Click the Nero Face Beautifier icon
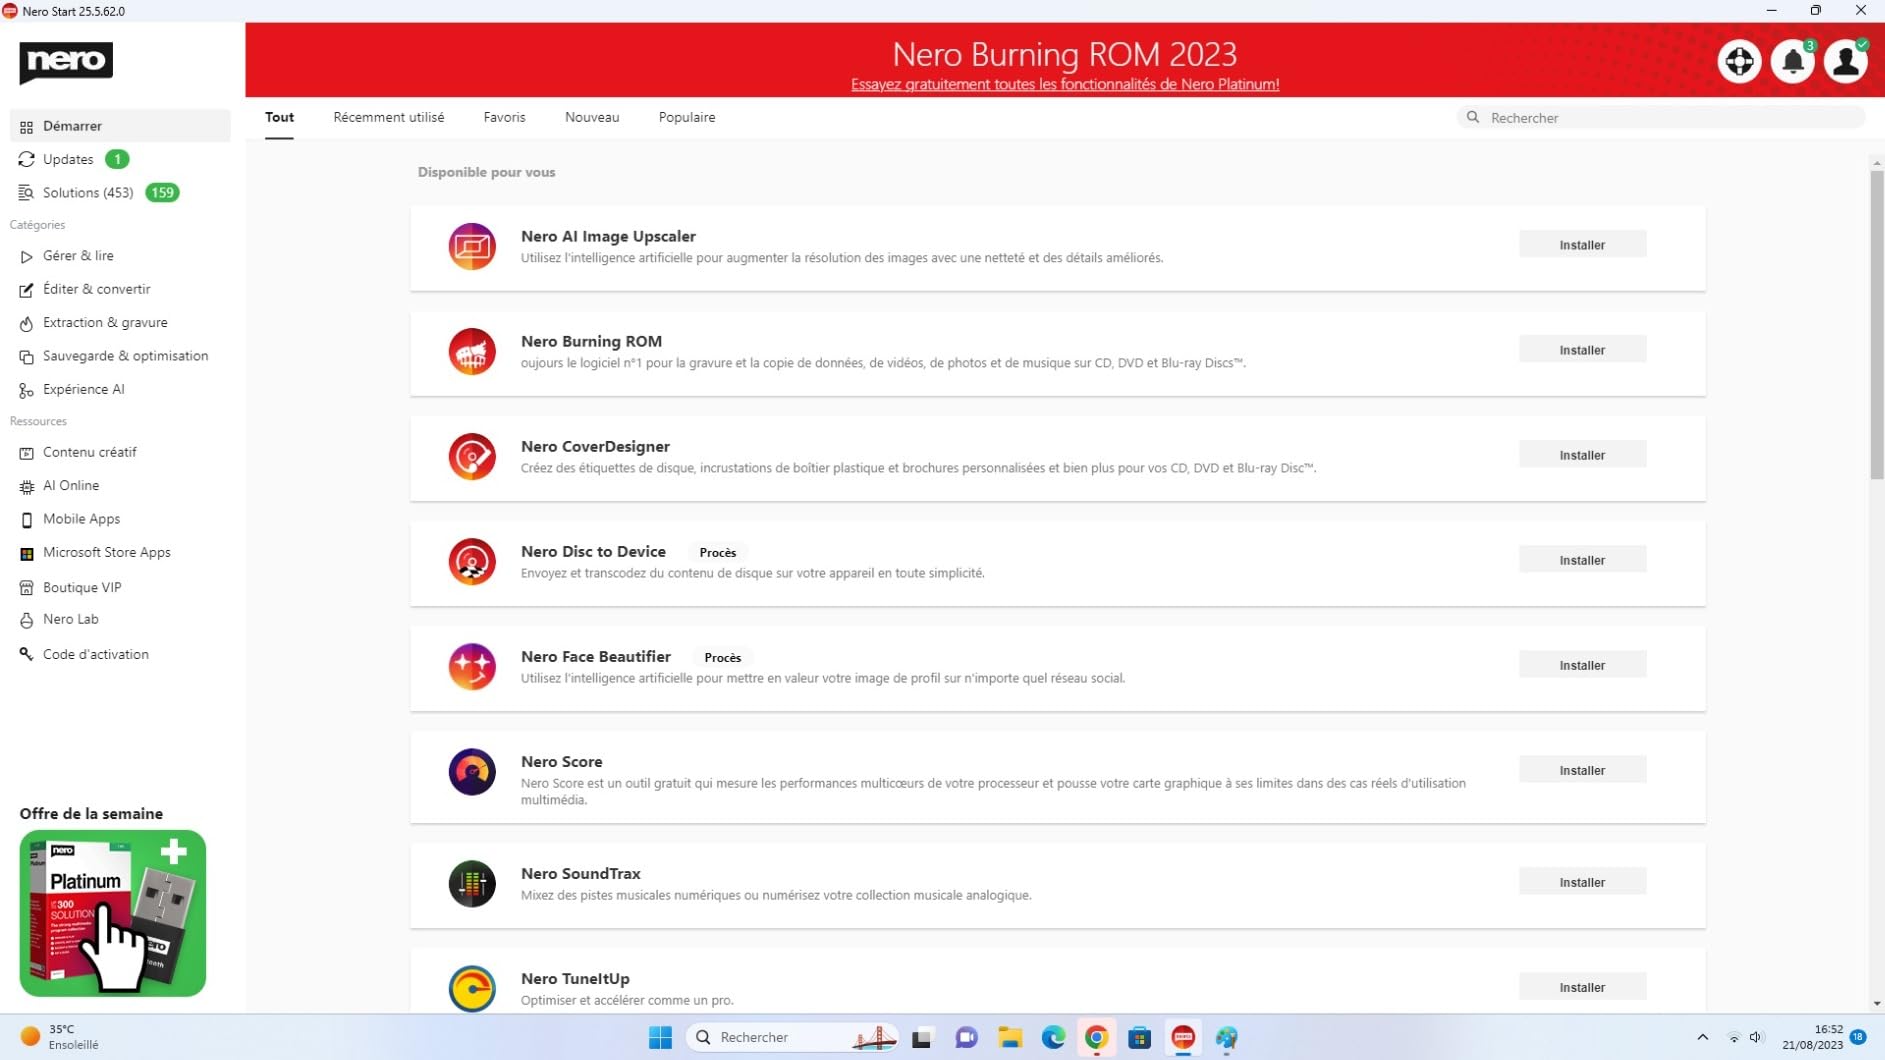This screenshot has height=1060, width=1885. [472, 667]
